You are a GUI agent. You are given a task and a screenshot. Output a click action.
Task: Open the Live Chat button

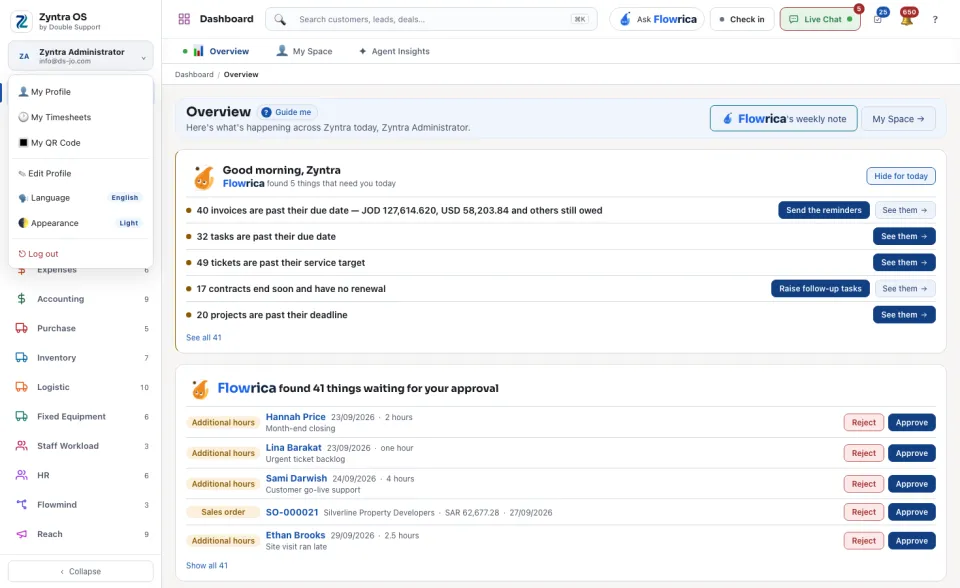pyautogui.click(x=820, y=19)
